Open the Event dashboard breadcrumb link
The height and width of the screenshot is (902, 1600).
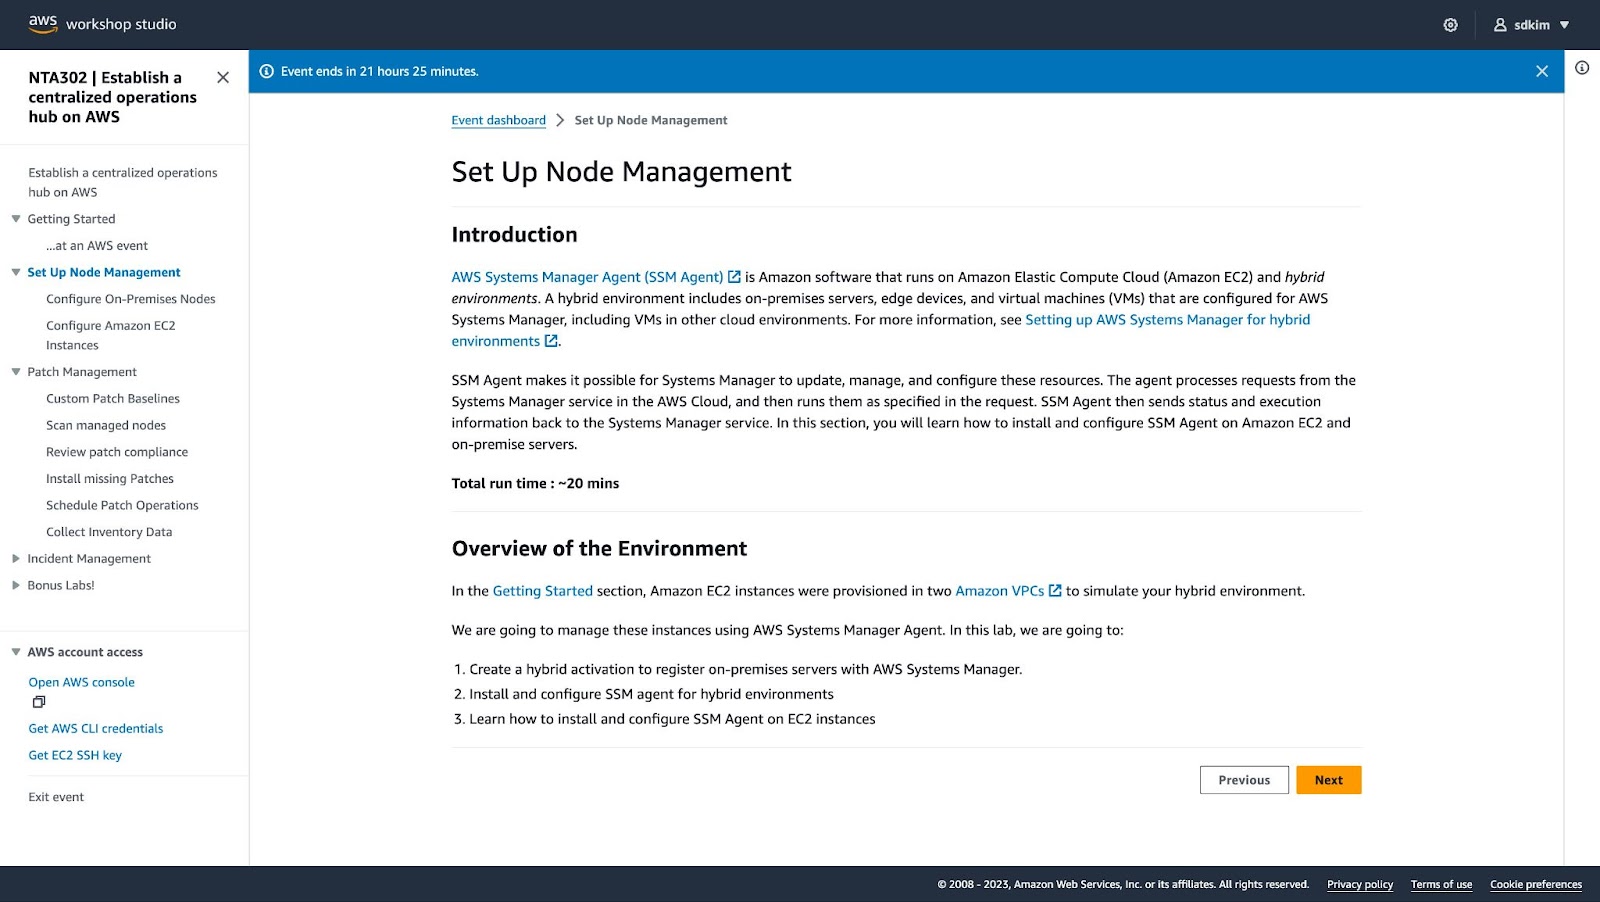(x=498, y=119)
